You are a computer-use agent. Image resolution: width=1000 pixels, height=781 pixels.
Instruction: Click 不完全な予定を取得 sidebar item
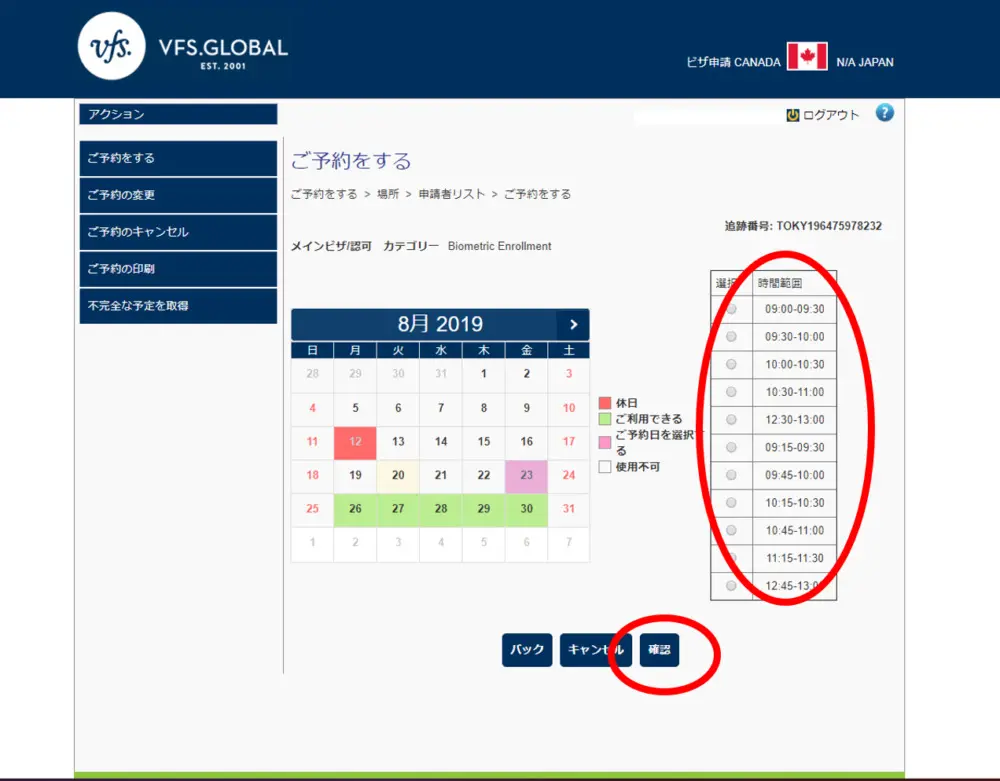coord(178,306)
